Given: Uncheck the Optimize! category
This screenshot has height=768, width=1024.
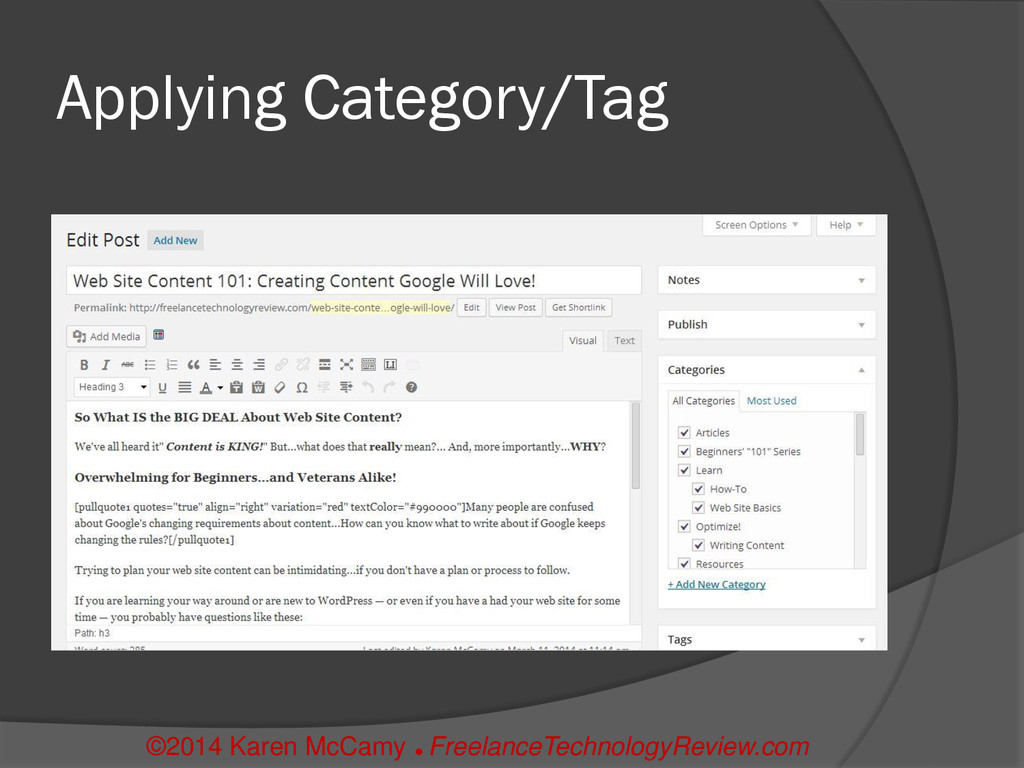Looking at the screenshot, I should tap(684, 526).
